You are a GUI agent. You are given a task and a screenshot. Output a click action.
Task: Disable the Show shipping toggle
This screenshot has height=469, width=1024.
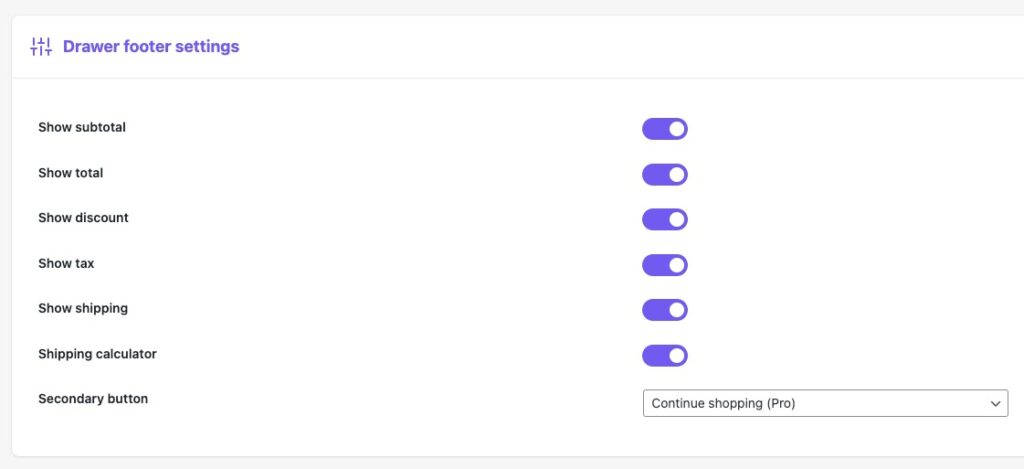[665, 310]
